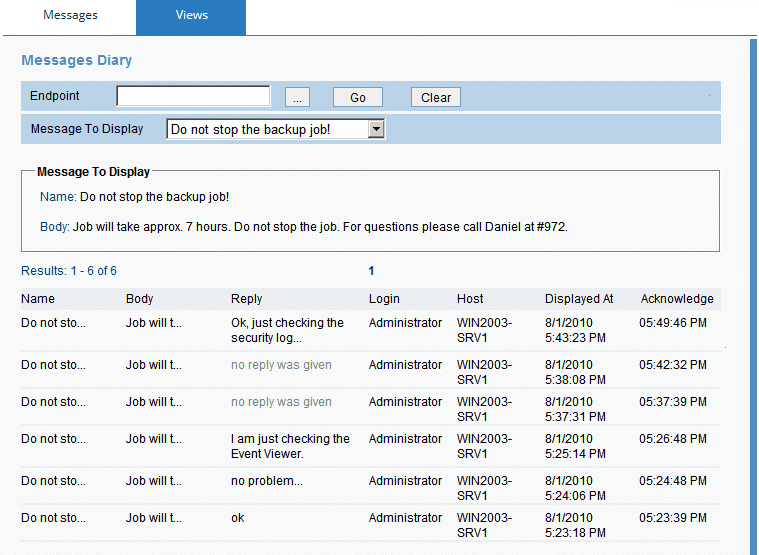Open the Views tab

(191, 16)
